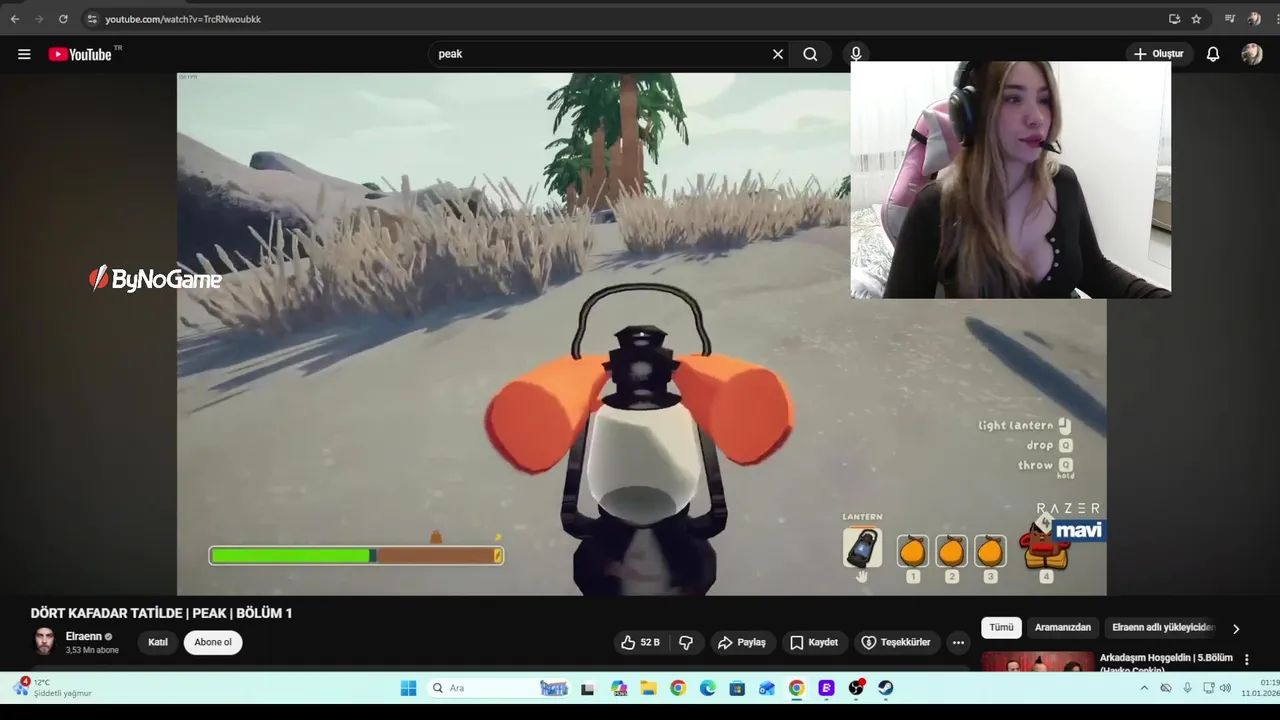View site information icon in address bar
1280x720 pixels.
92,19
